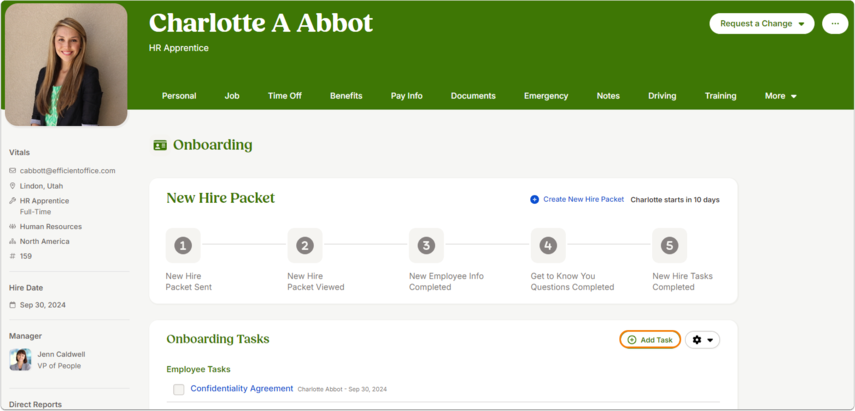Open the Request a Change dropdown
This screenshot has width=855, height=411.
coord(762,23)
